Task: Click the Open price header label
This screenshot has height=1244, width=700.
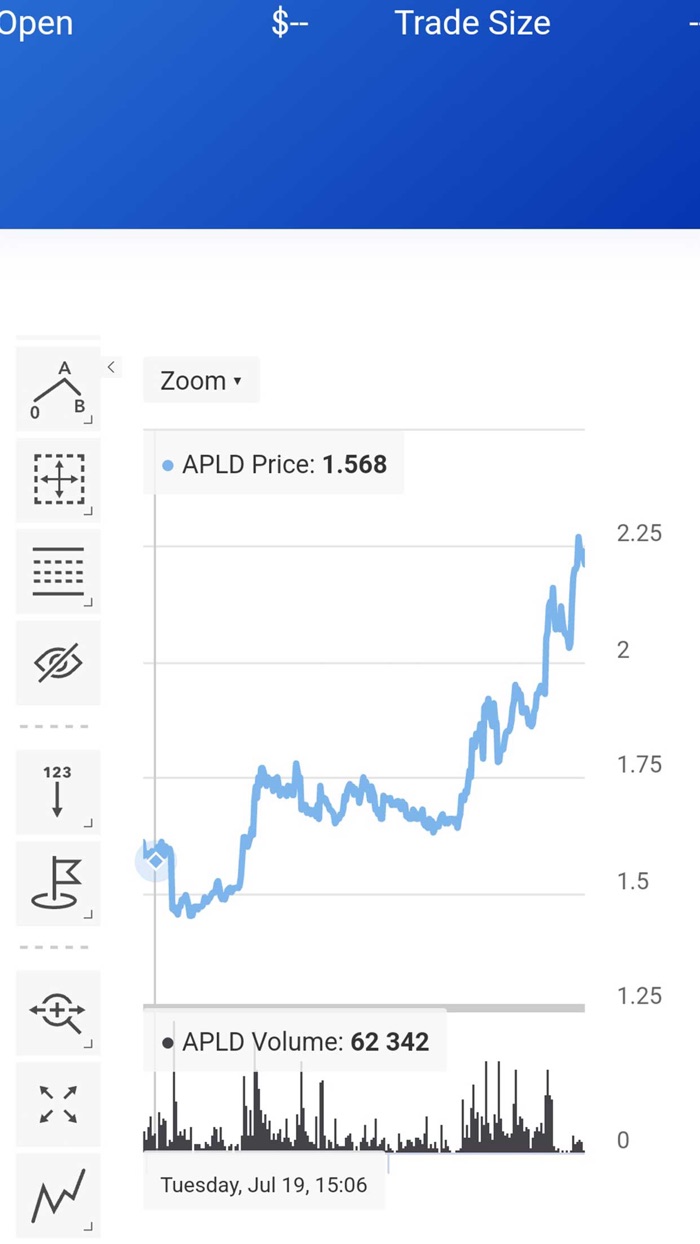Action: point(36,23)
